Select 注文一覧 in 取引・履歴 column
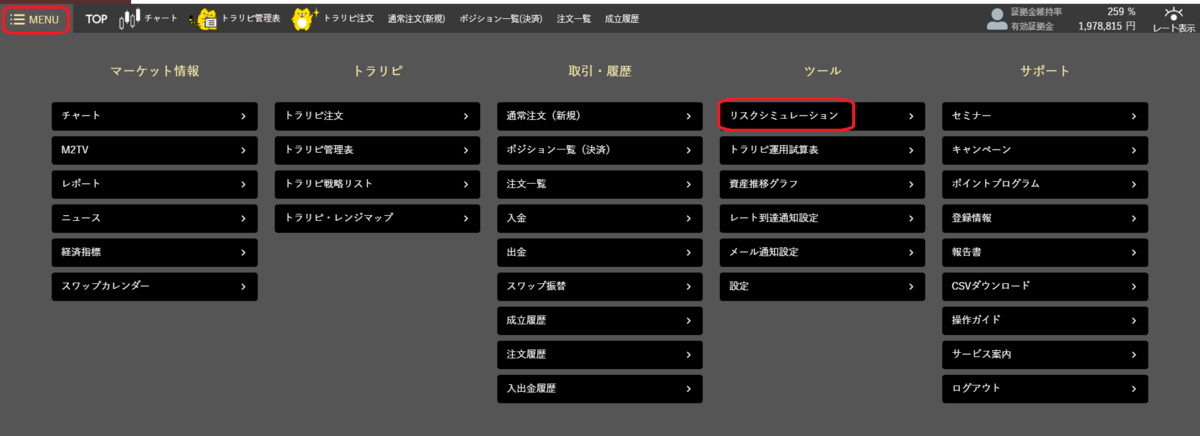Screen dimensions: 1200x436 tap(600, 184)
